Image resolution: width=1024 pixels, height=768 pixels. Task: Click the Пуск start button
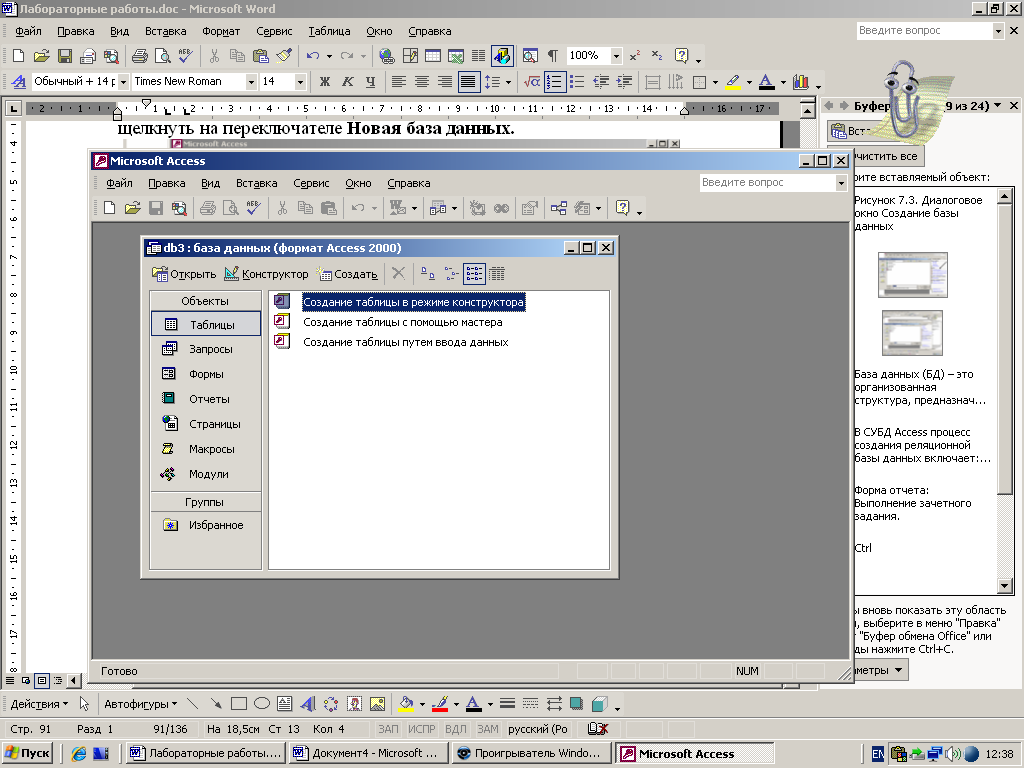tap(28, 753)
